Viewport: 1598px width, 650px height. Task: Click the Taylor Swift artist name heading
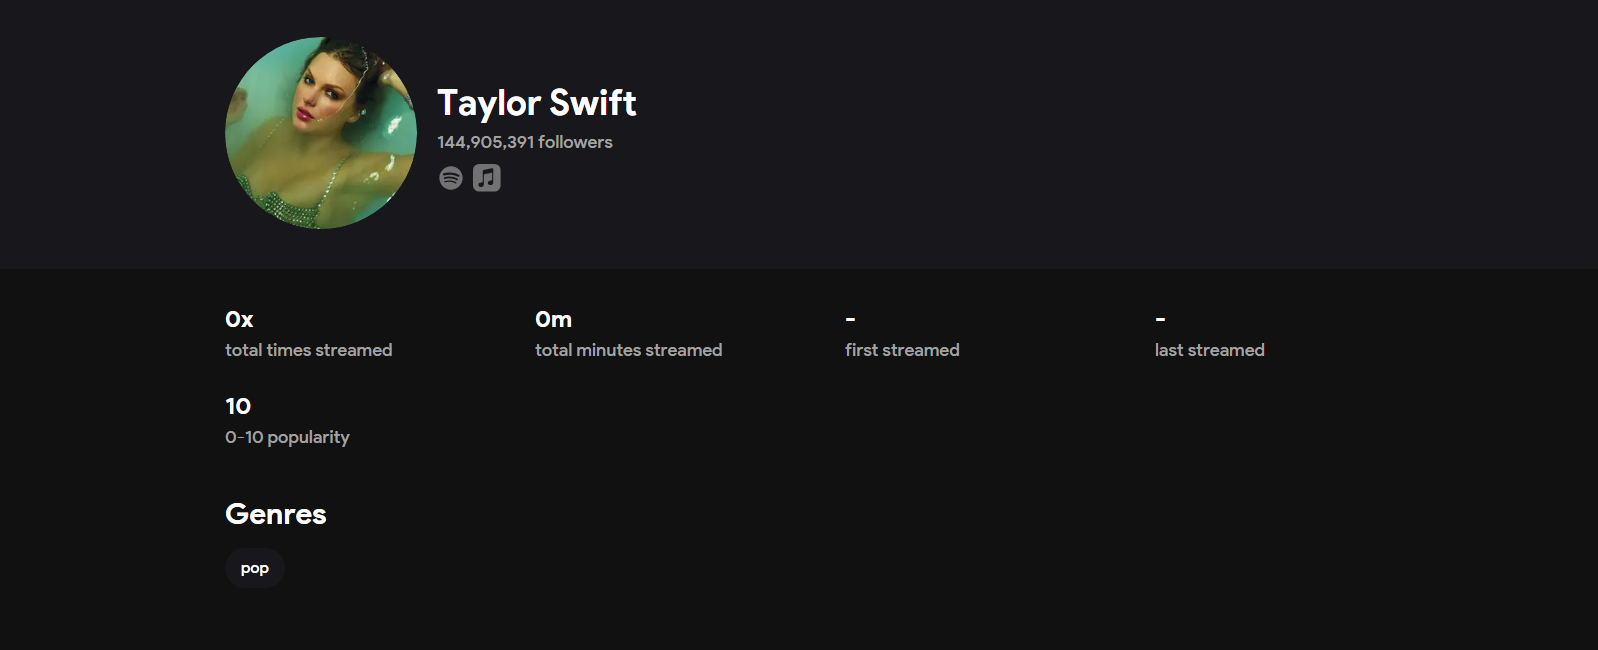[x=537, y=103]
